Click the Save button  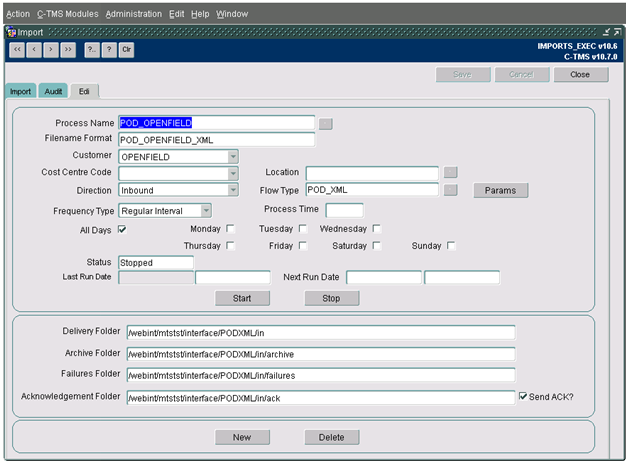click(x=463, y=75)
